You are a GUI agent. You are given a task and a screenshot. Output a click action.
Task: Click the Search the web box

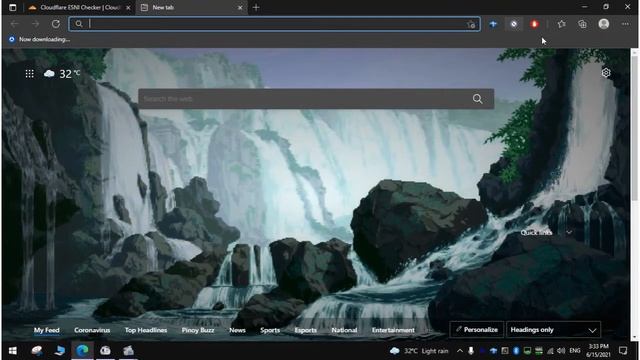[x=316, y=99]
